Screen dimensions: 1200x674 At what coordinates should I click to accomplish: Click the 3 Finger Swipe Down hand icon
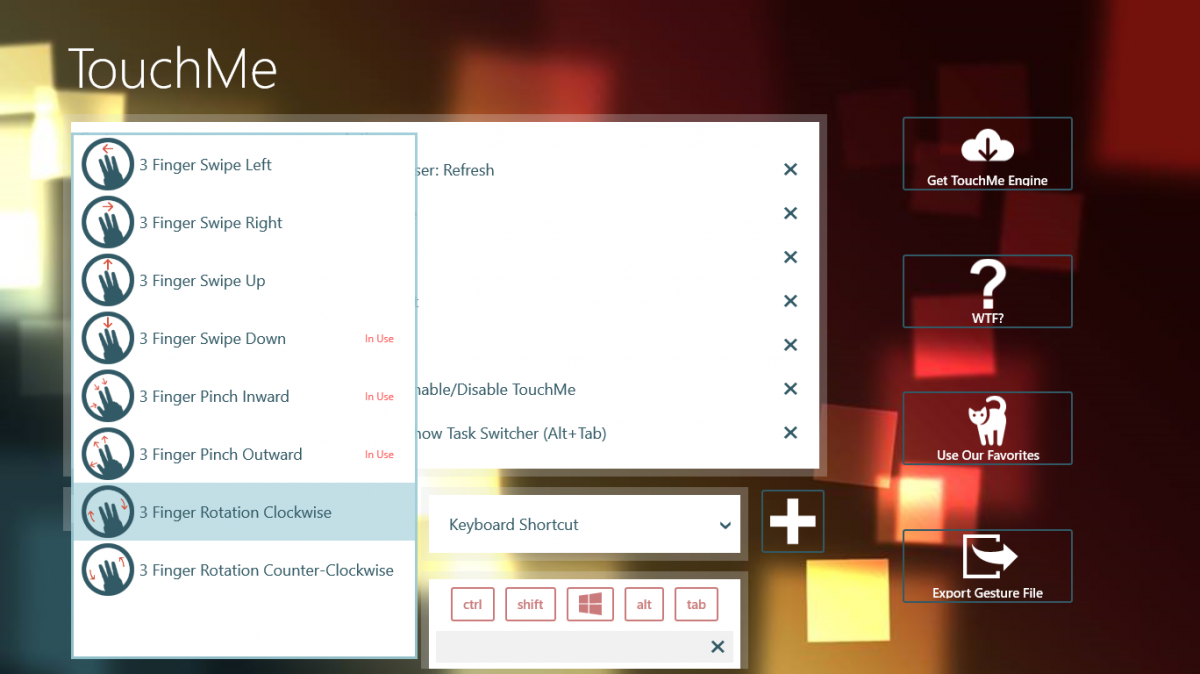pos(108,339)
